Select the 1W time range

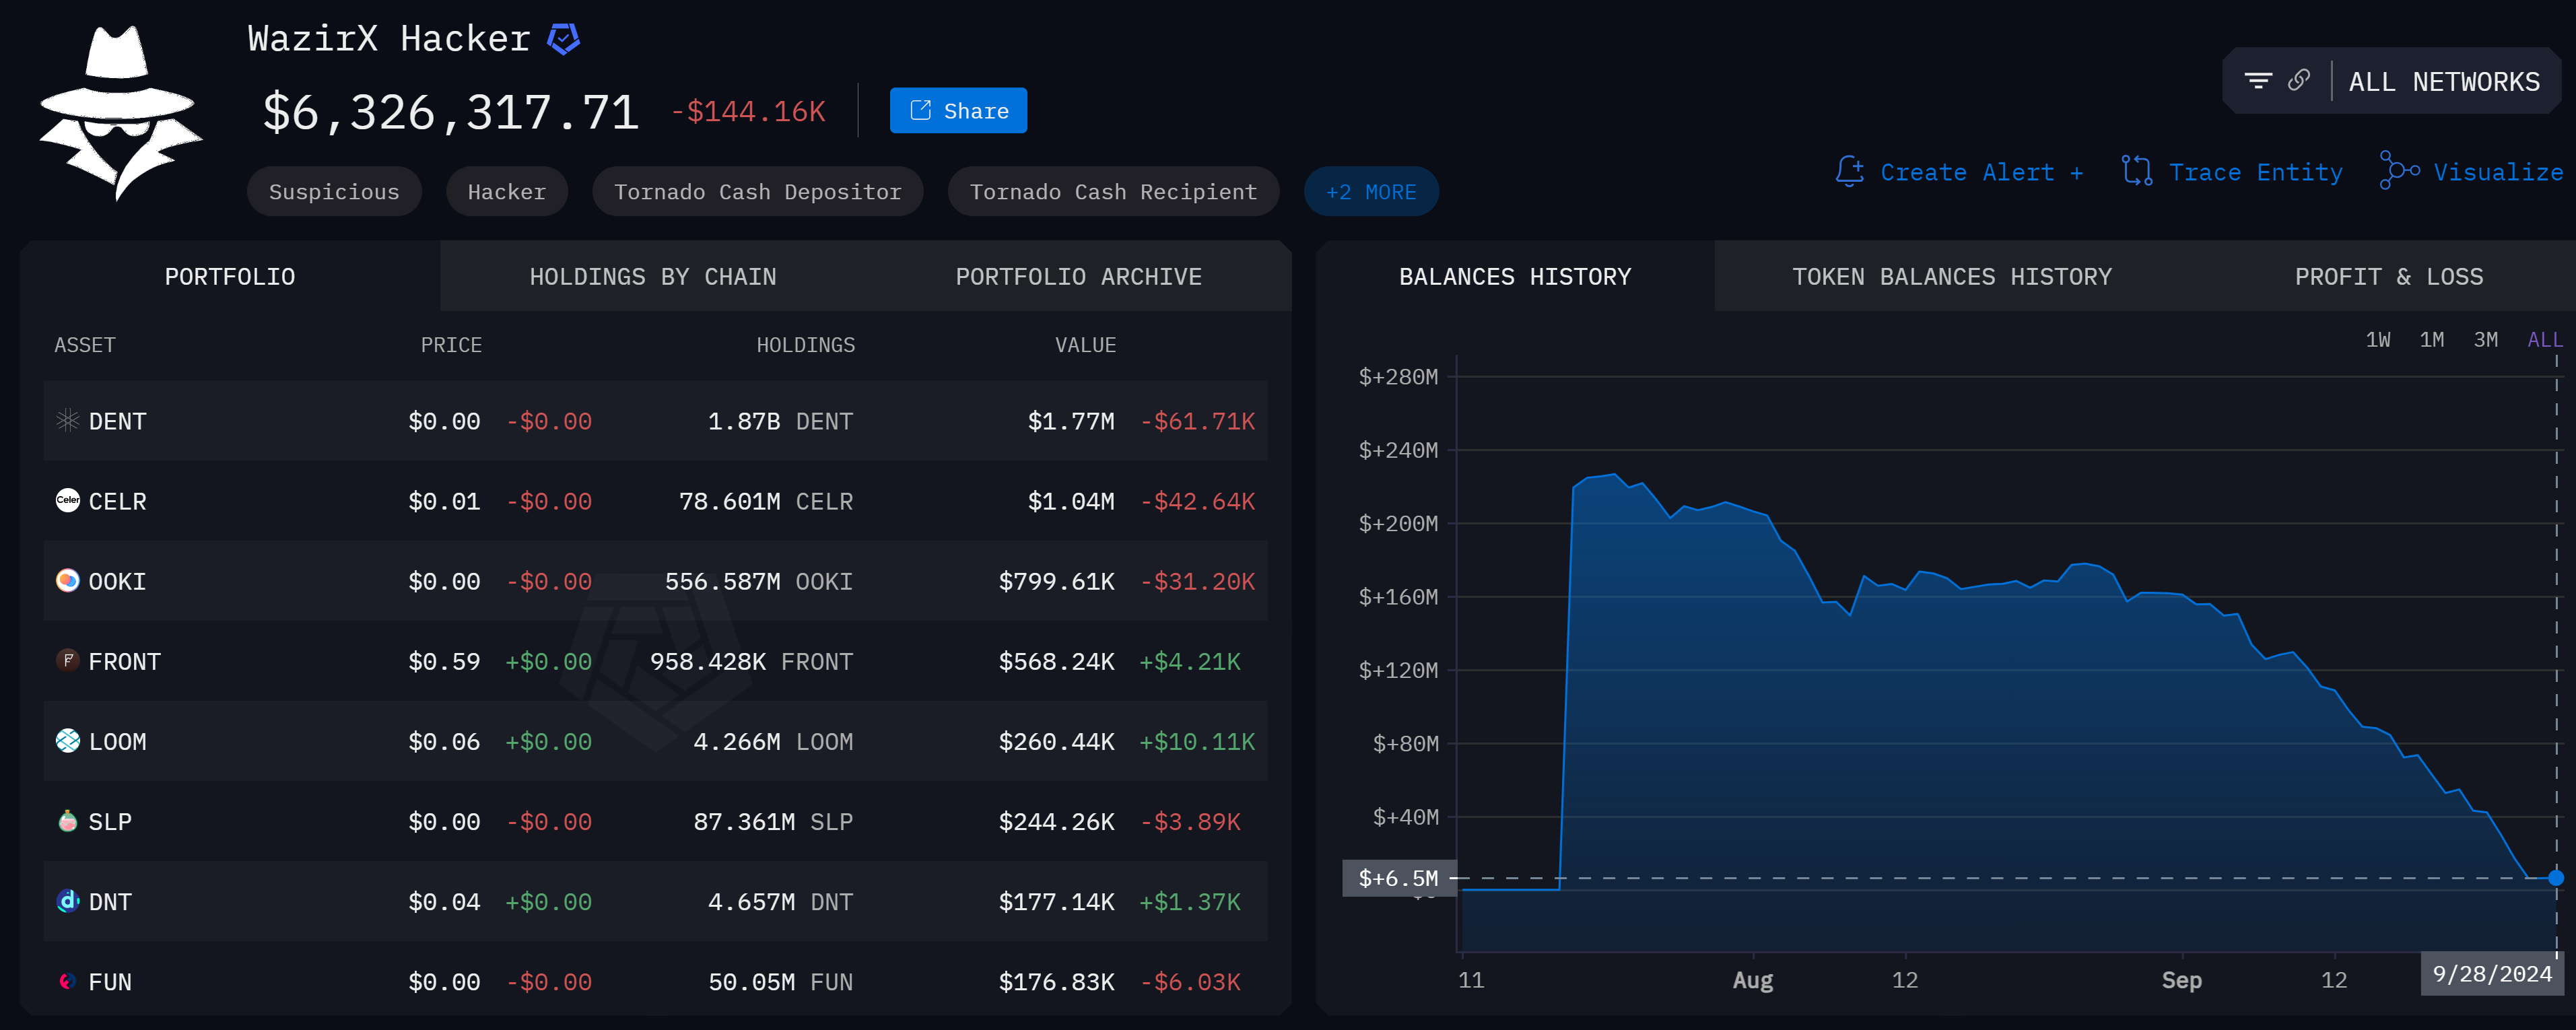point(2377,340)
